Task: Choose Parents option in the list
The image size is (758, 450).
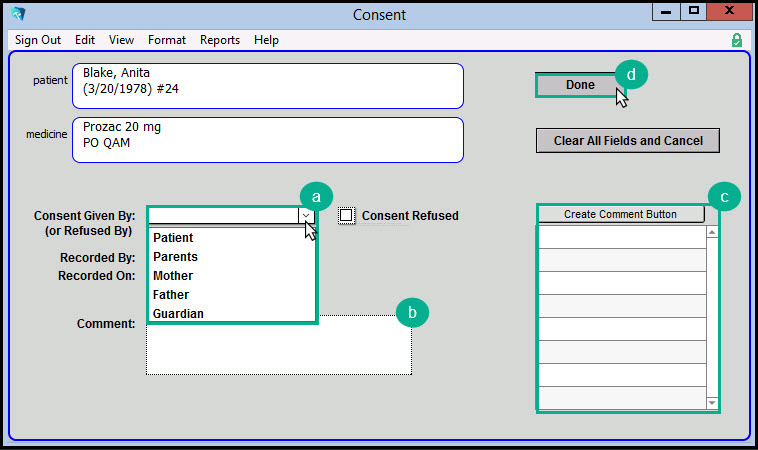Action: (175, 257)
